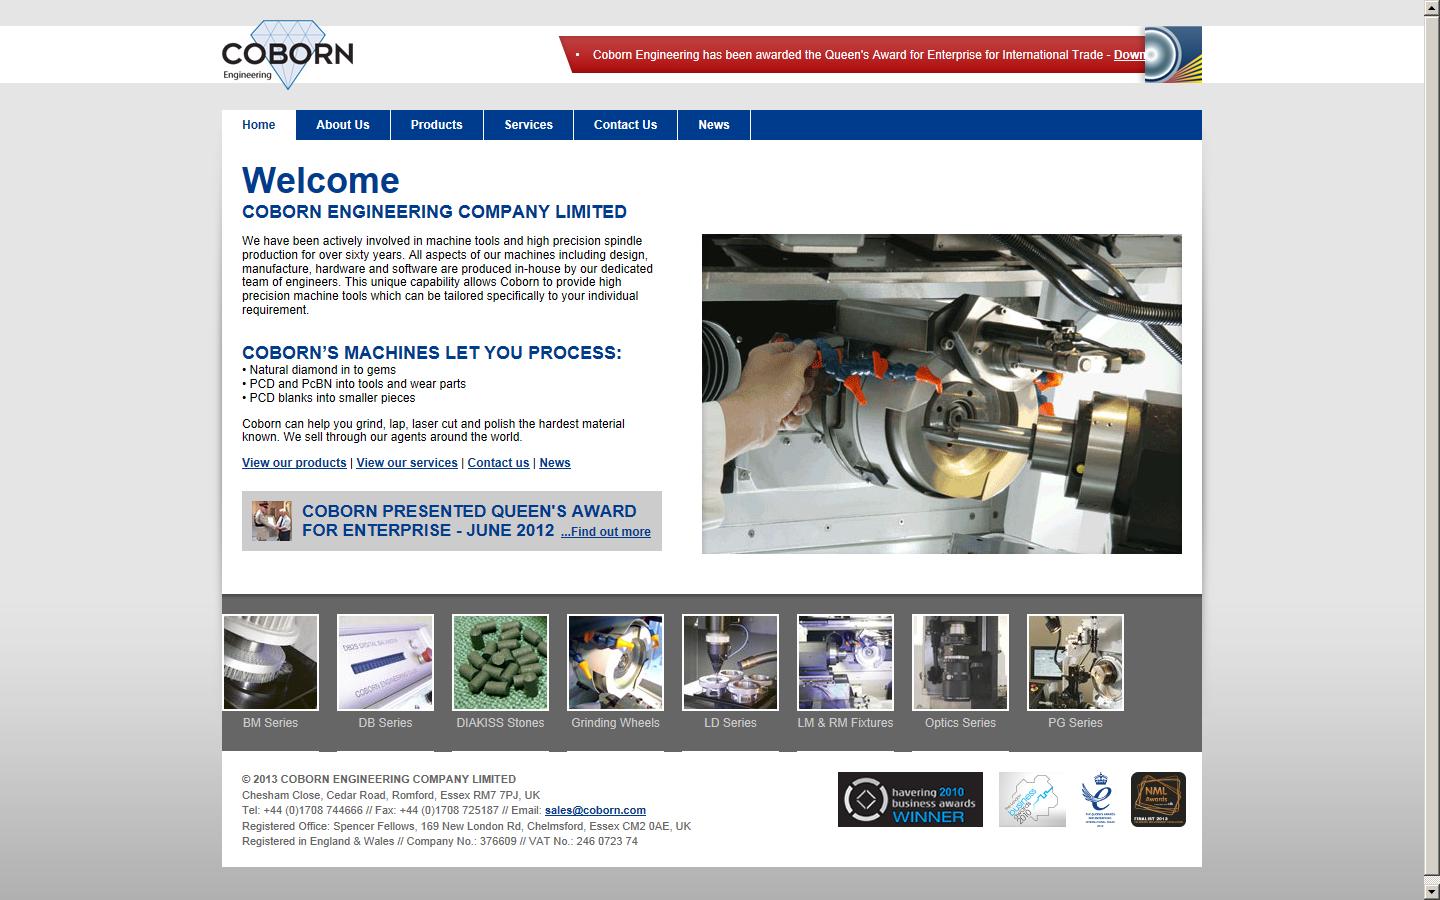Screen dimensions: 1440x900
Task: Click the Download link in the red banner
Action: [1129, 55]
